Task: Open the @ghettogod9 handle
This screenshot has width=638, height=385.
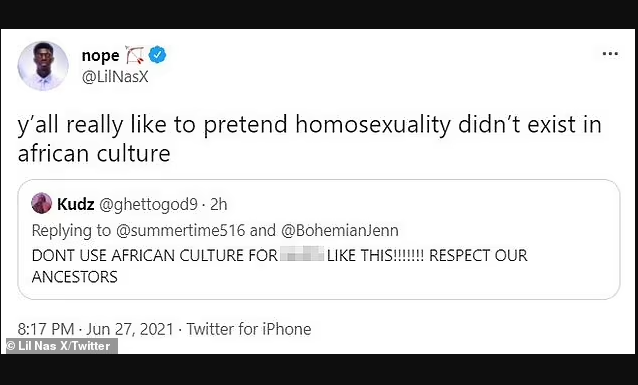Action: (149, 204)
